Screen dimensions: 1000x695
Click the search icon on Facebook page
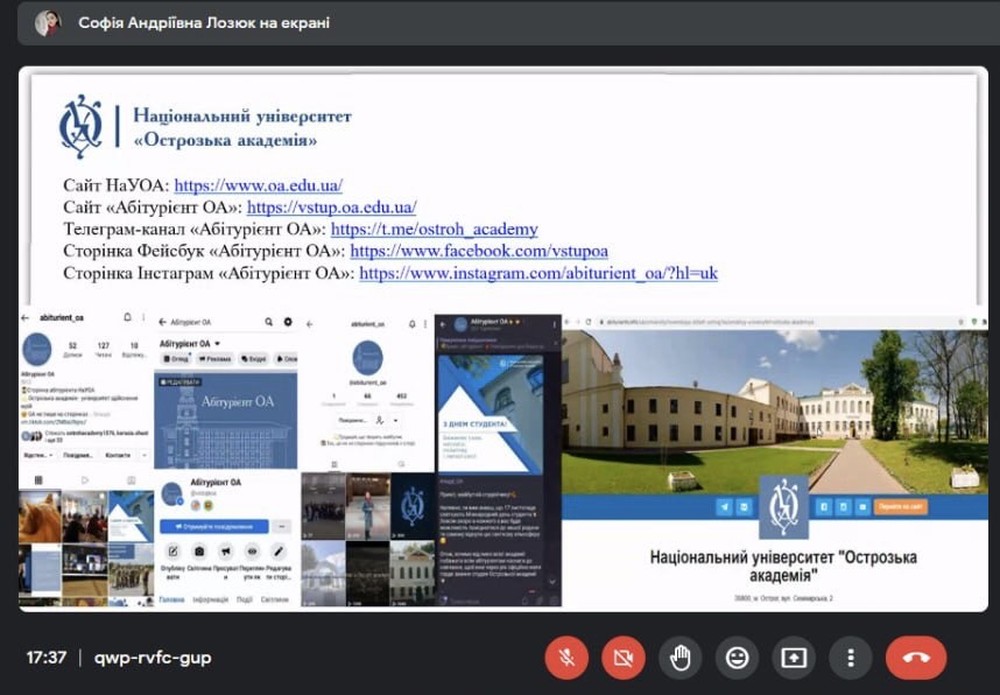(x=269, y=322)
